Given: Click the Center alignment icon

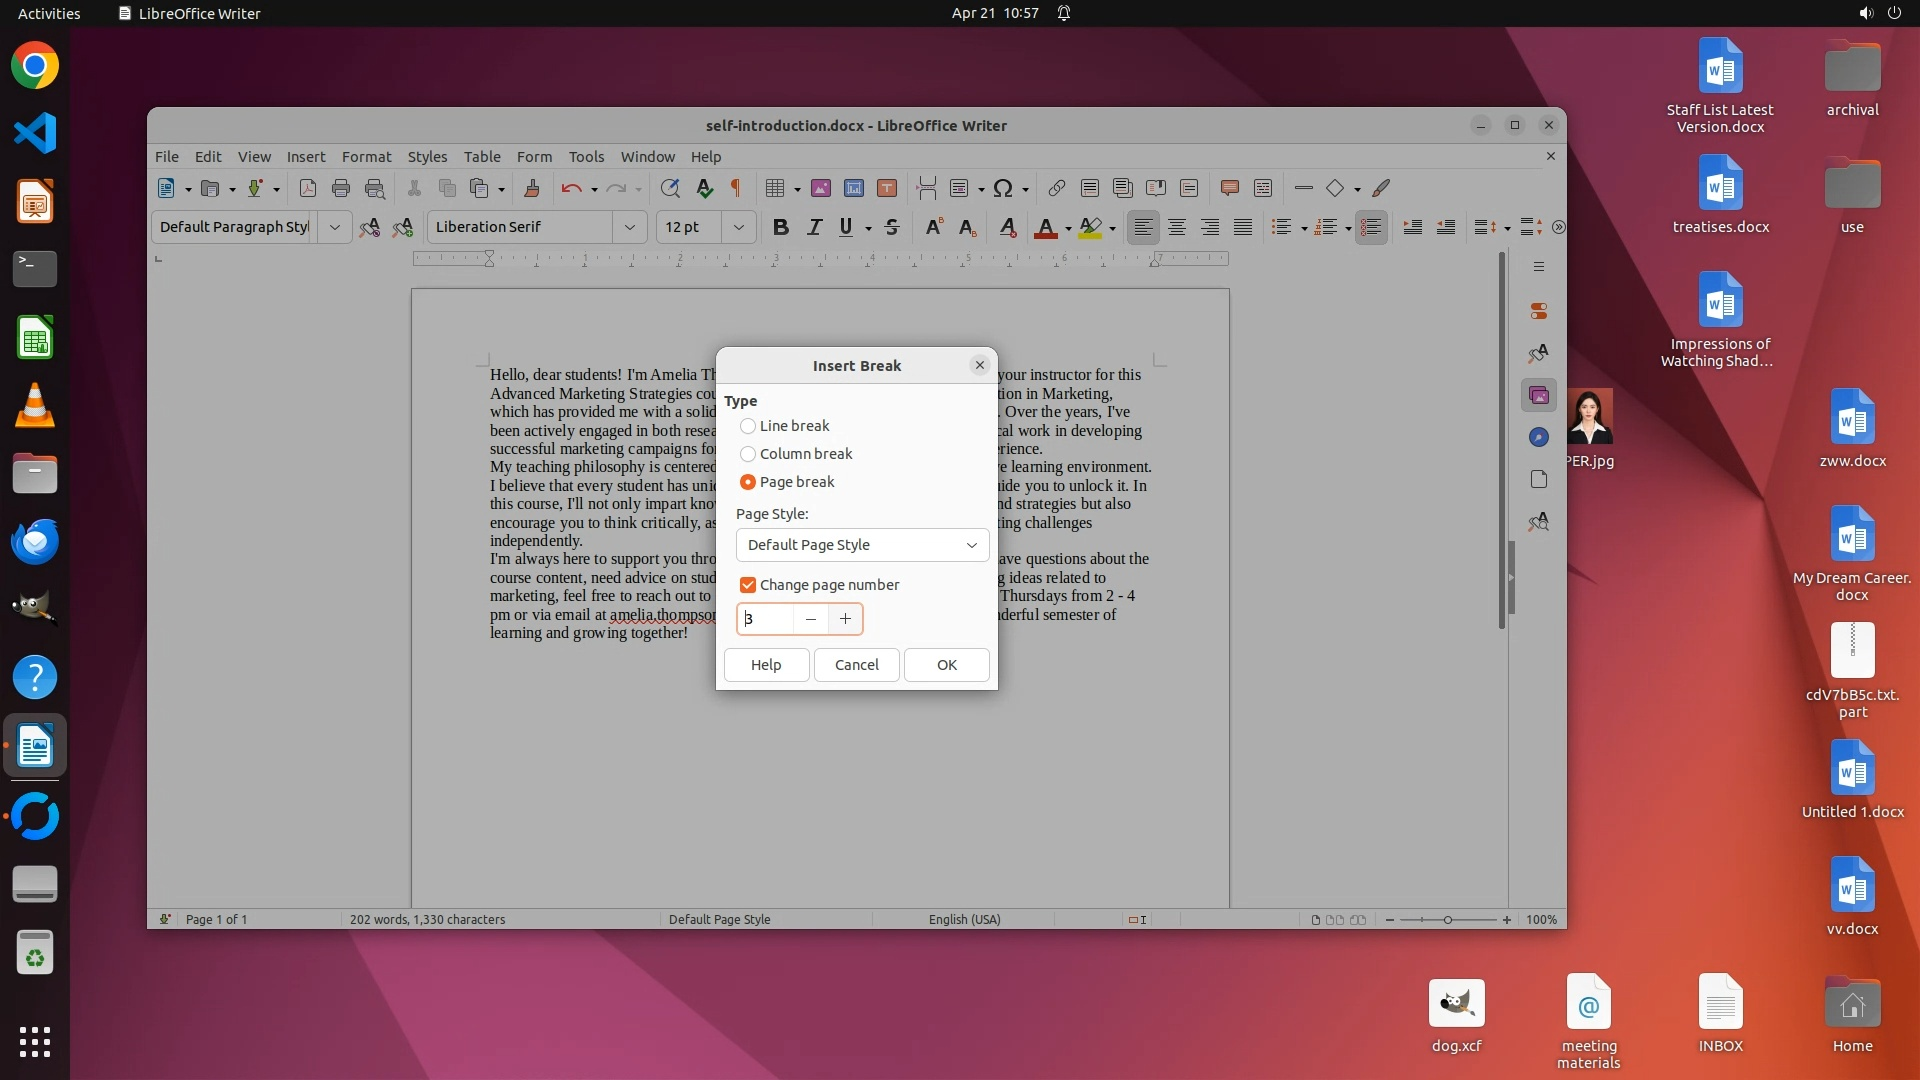Looking at the screenshot, I should [x=1177, y=227].
